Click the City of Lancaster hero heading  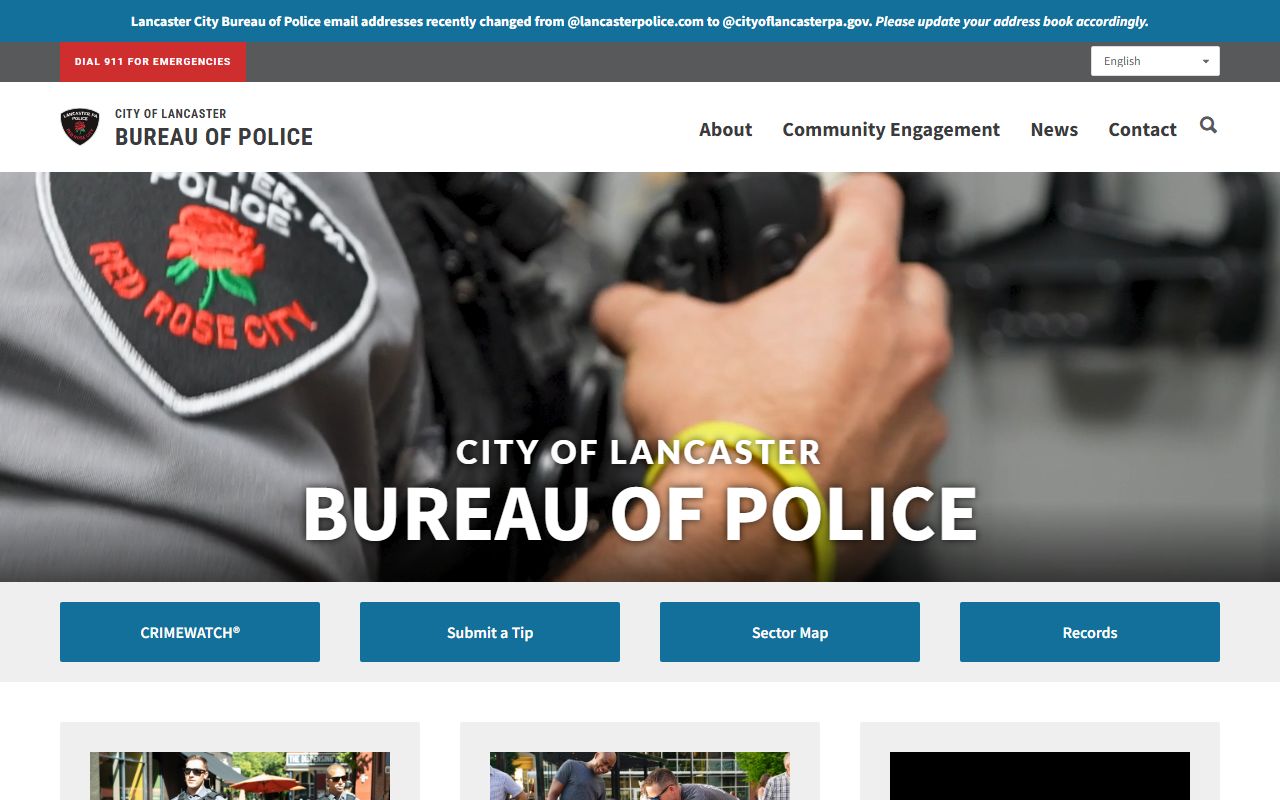pos(638,452)
